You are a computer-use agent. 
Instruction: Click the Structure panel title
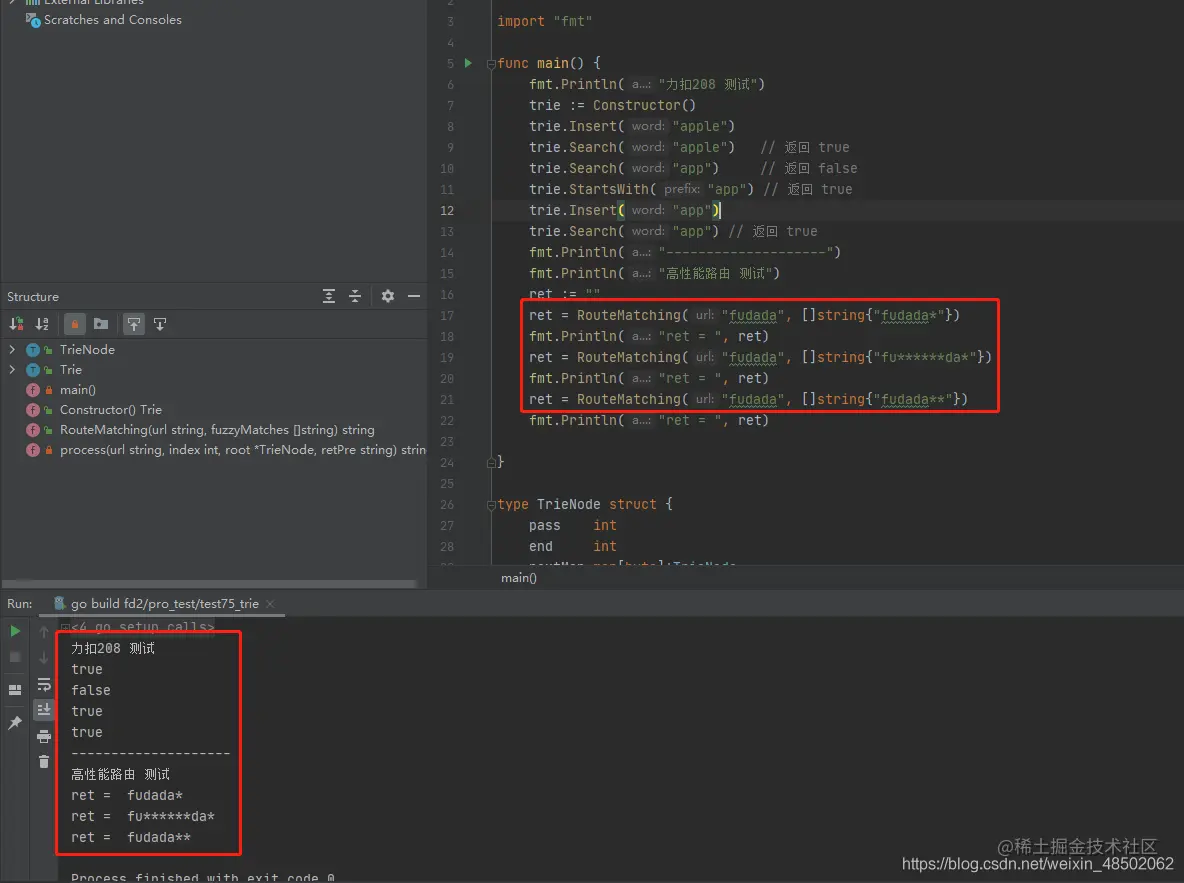click(x=32, y=297)
